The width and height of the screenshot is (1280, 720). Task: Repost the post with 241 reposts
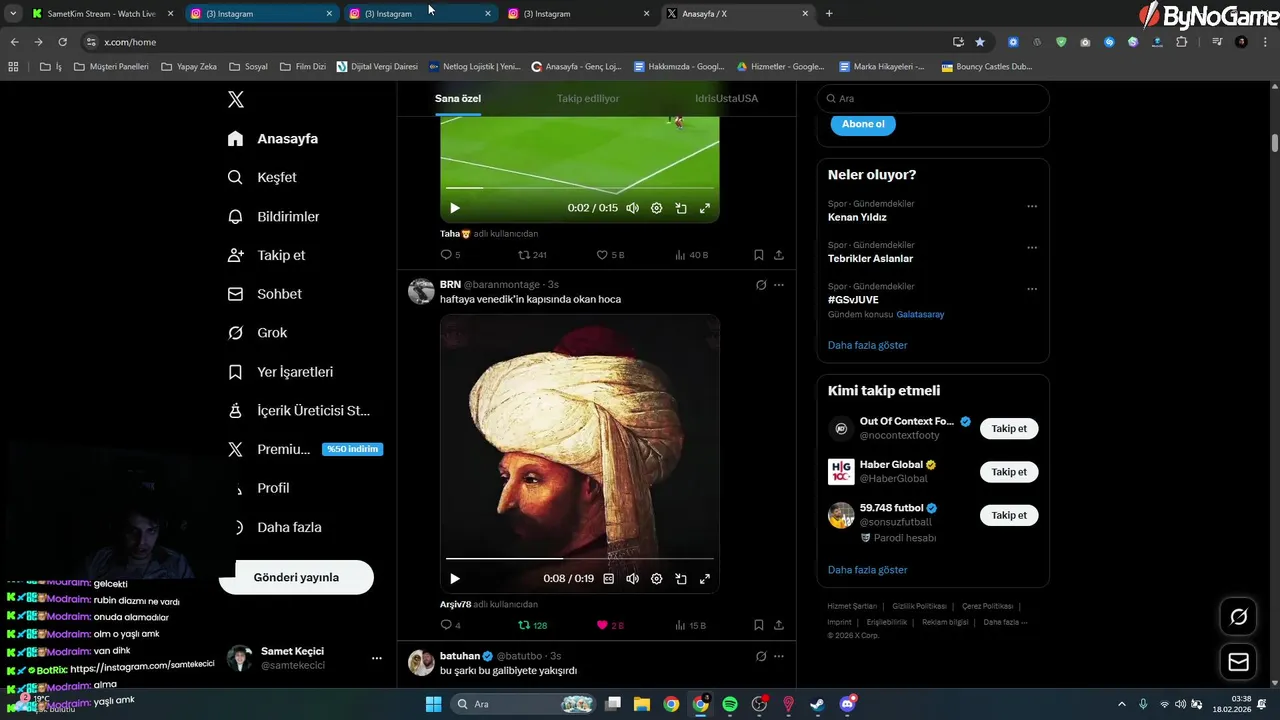point(532,255)
